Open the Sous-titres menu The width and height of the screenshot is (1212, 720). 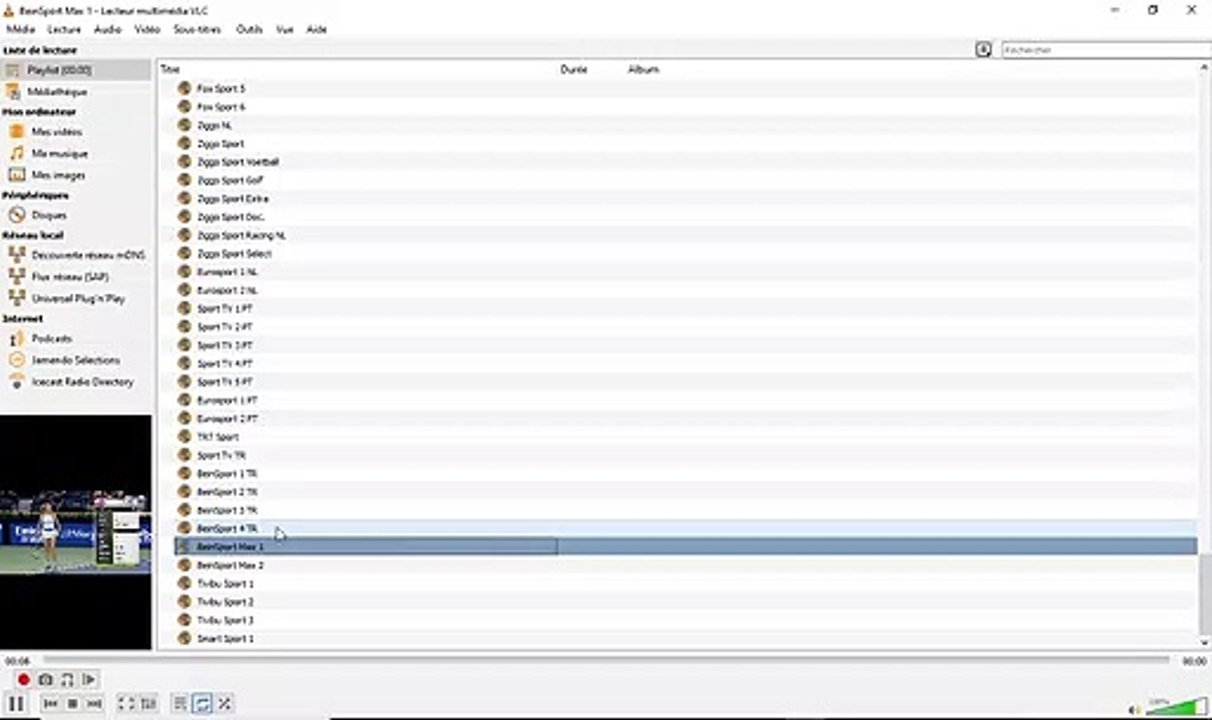tap(197, 30)
